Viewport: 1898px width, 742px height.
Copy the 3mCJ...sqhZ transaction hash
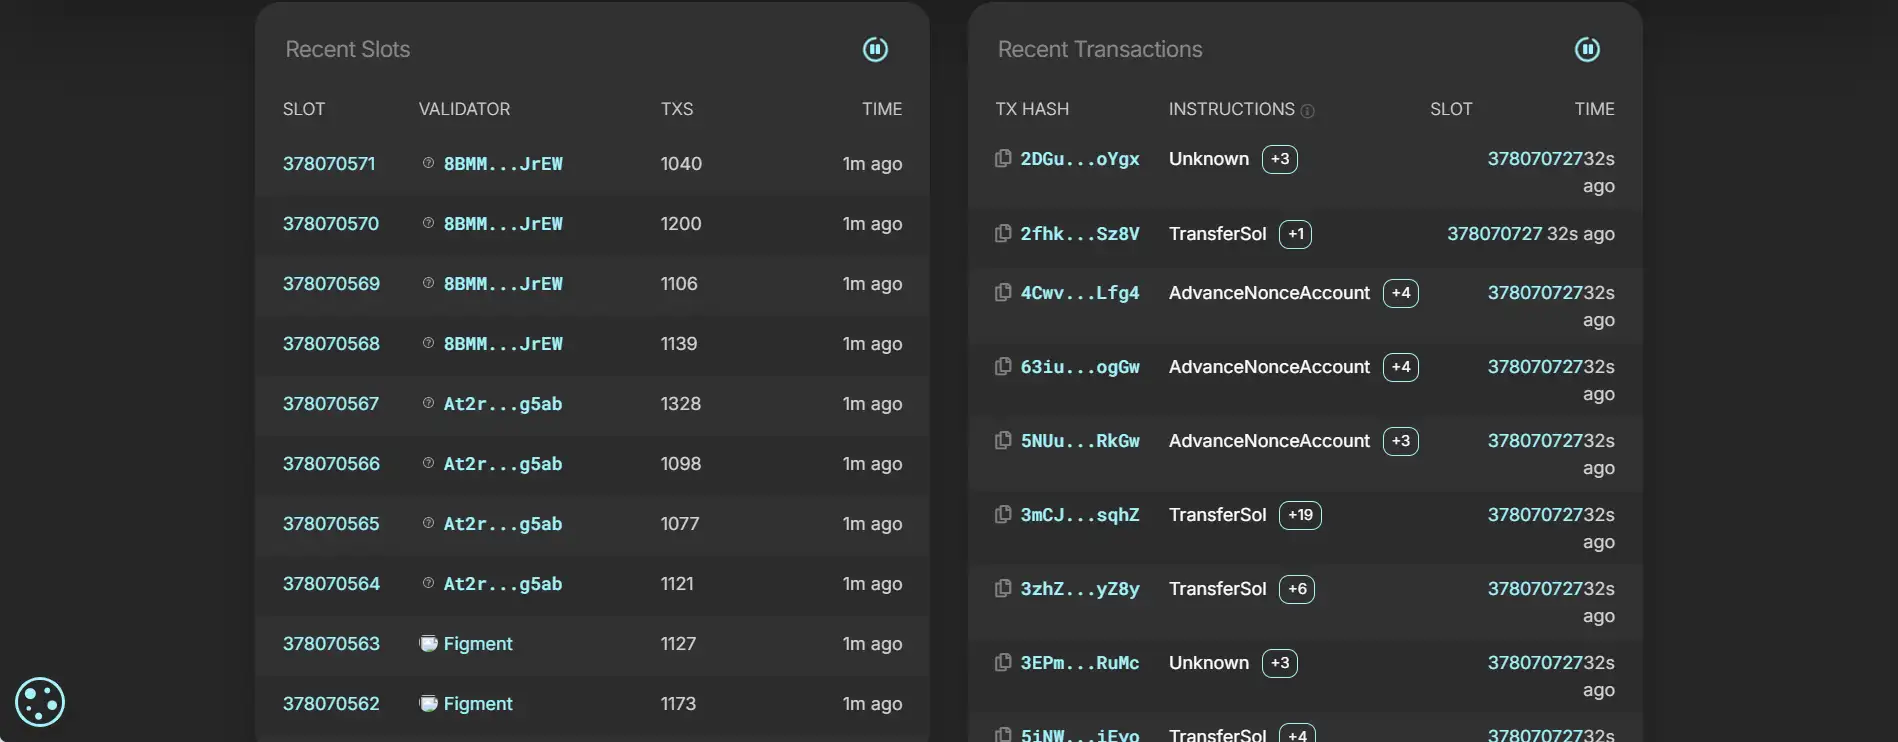(x=1003, y=515)
